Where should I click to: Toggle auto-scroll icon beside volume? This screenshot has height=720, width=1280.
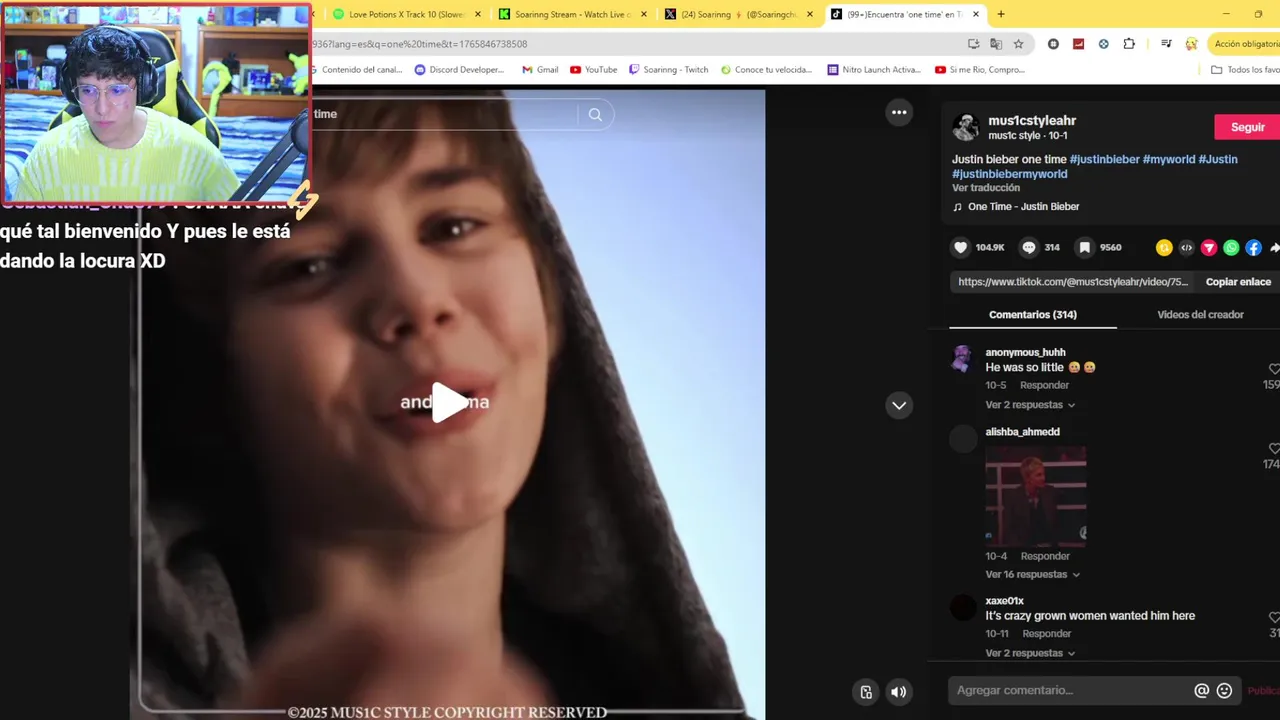[x=866, y=691]
